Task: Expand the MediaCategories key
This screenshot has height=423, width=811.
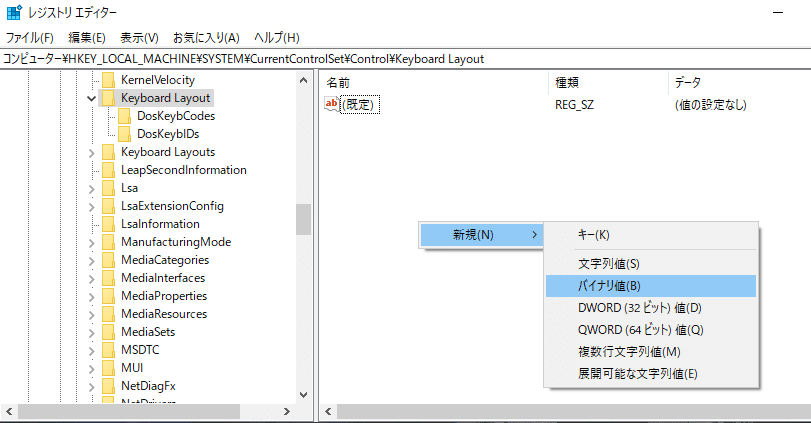Action: point(92,261)
